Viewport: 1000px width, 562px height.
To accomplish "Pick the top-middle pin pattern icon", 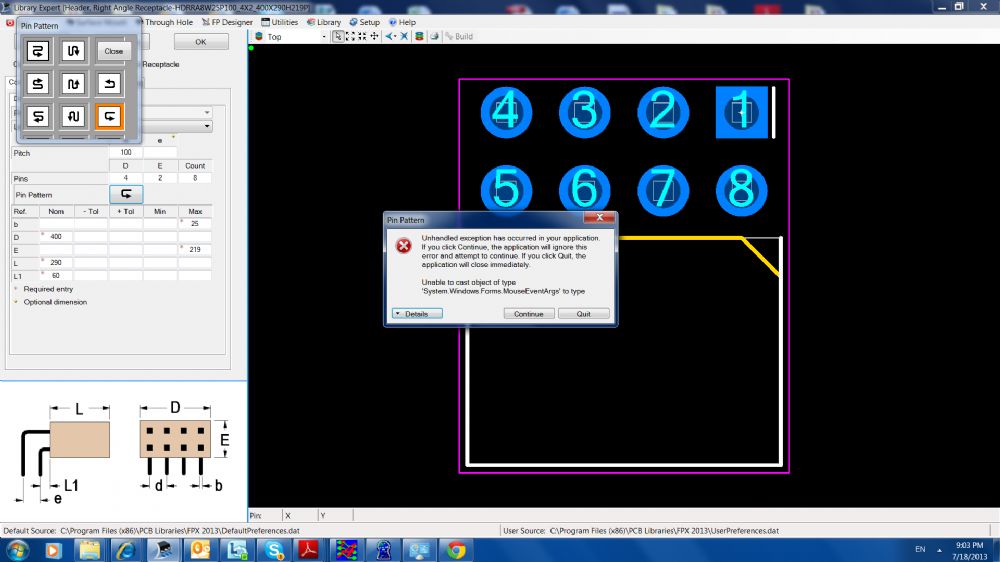I will coord(73,51).
